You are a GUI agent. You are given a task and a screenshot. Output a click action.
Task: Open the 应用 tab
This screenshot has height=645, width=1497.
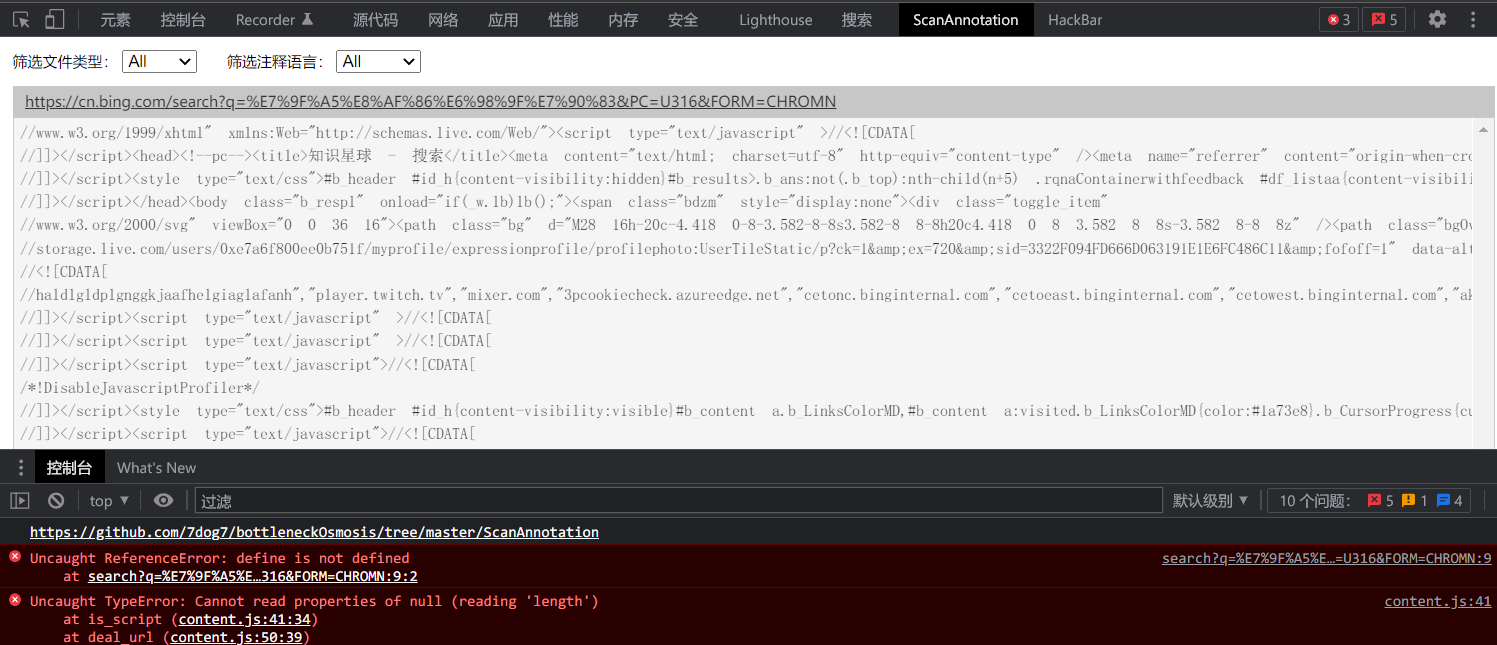click(503, 20)
